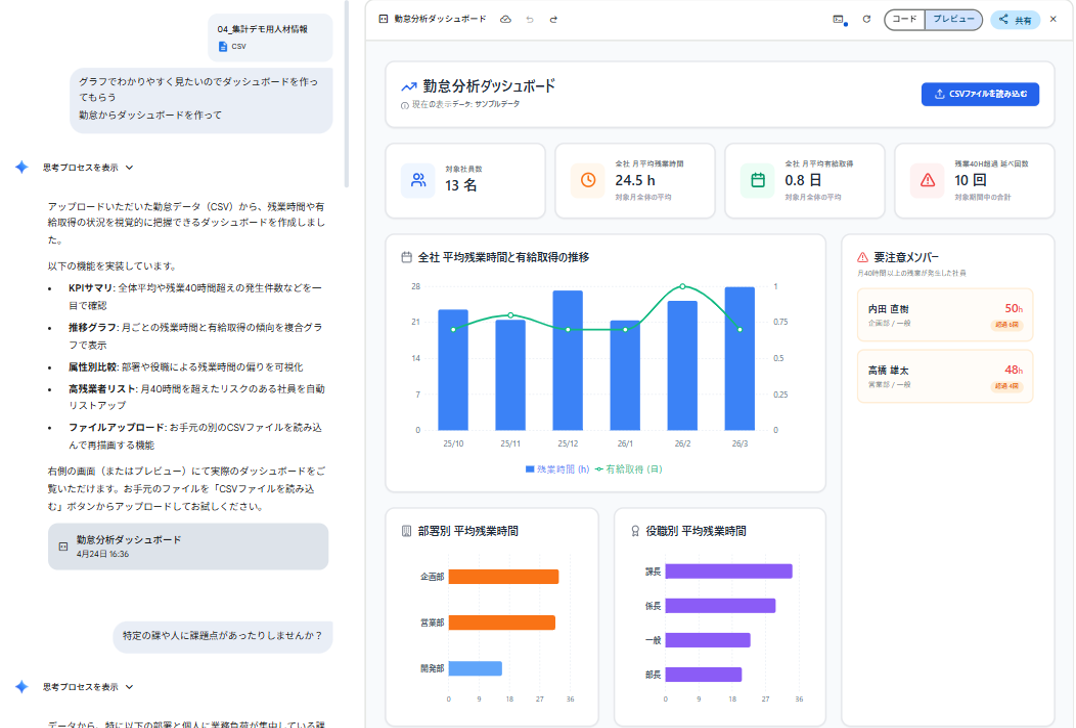The width and height of the screenshot is (1076, 728).
Task: Click the CSV file icon in the attachment
Action: pyautogui.click(x=222, y=47)
